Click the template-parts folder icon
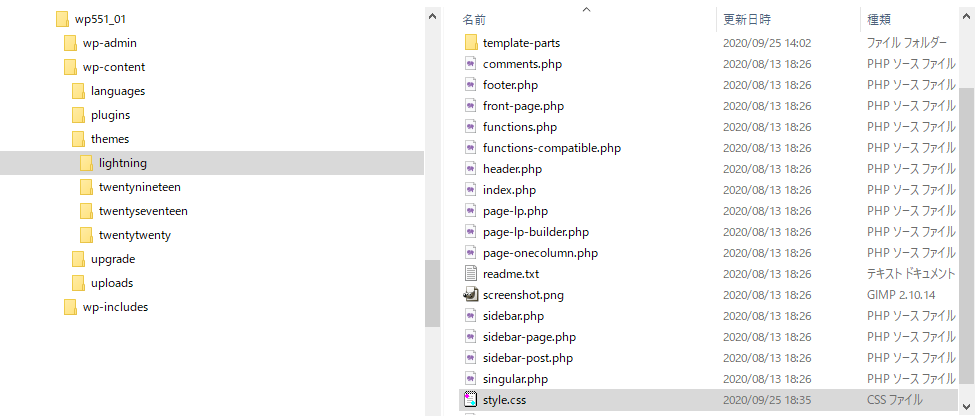 coord(471,43)
